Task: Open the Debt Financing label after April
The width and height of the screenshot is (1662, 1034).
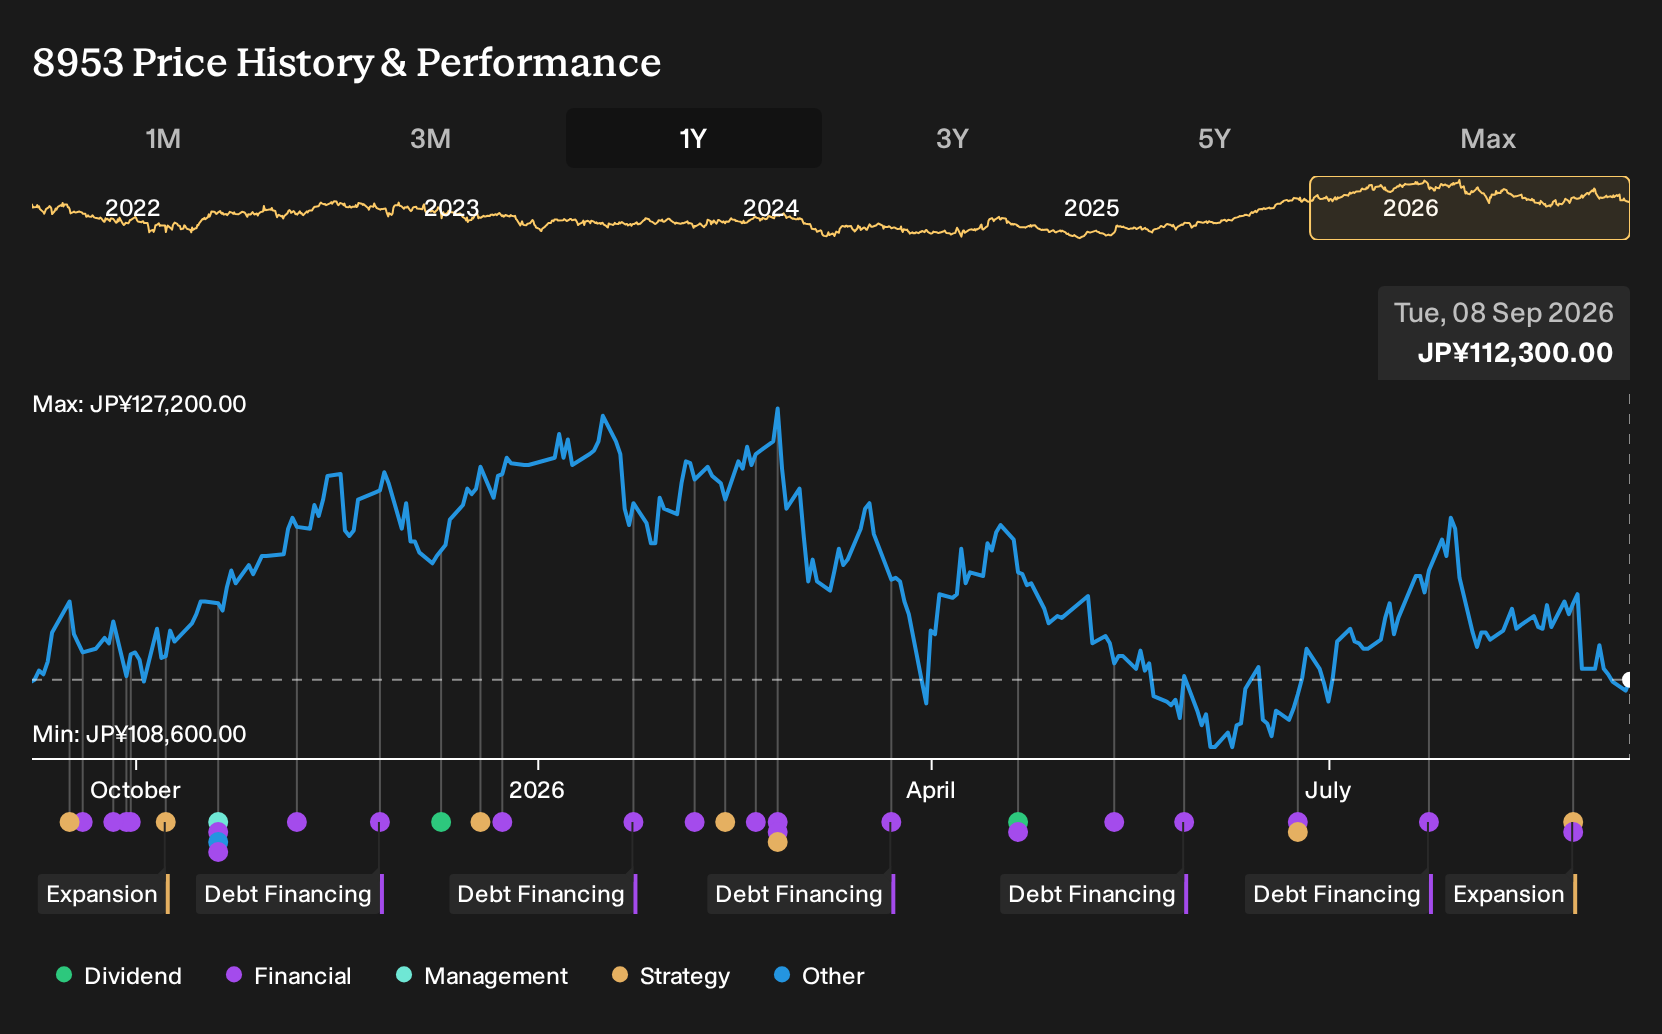Action: [1093, 894]
